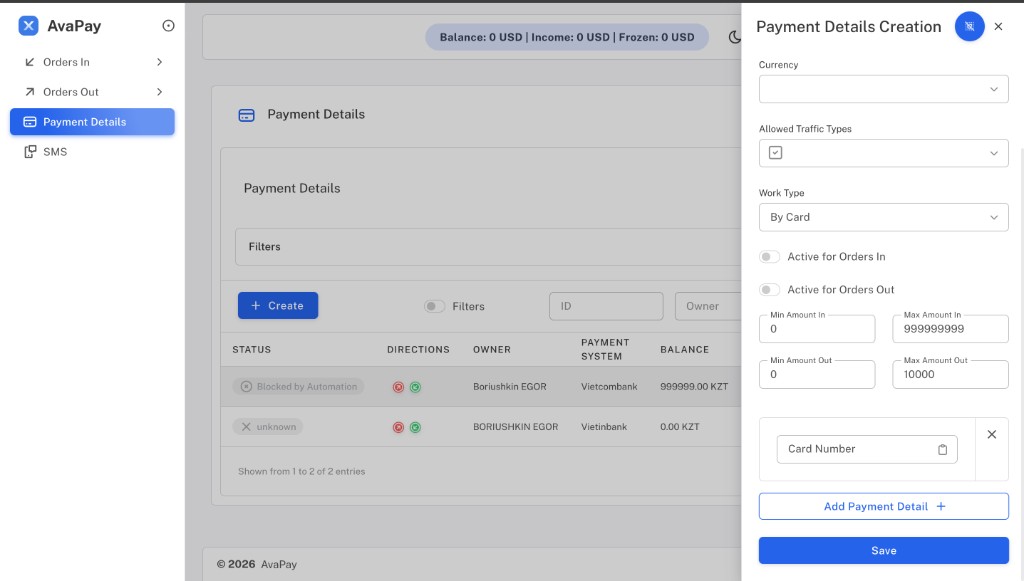This screenshot has height=581, width=1024.
Task: Close the Payment Details Creation panel
Action: click(998, 26)
